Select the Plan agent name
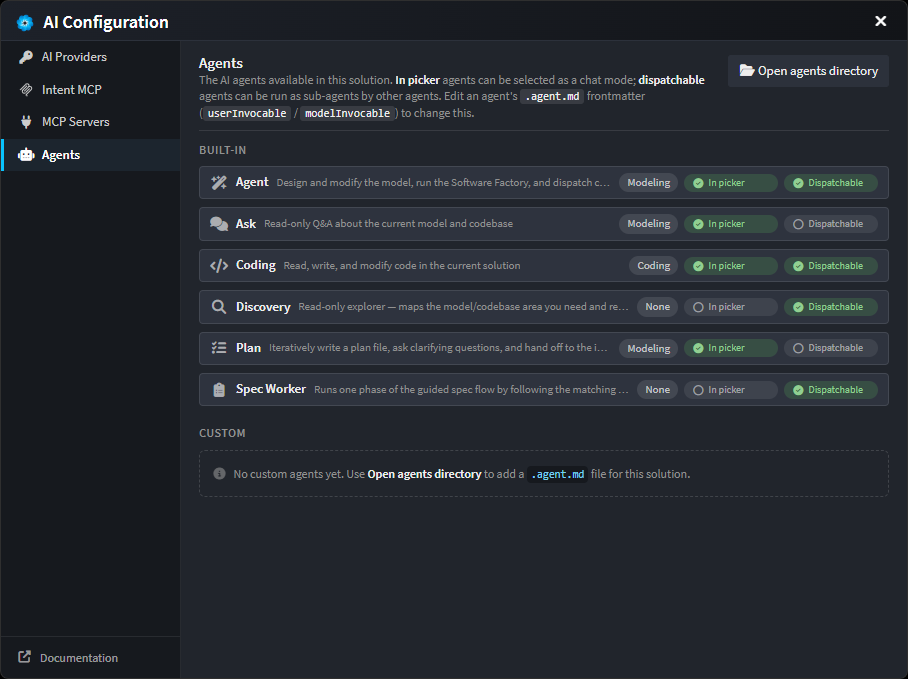 pyautogui.click(x=248, y=348)
